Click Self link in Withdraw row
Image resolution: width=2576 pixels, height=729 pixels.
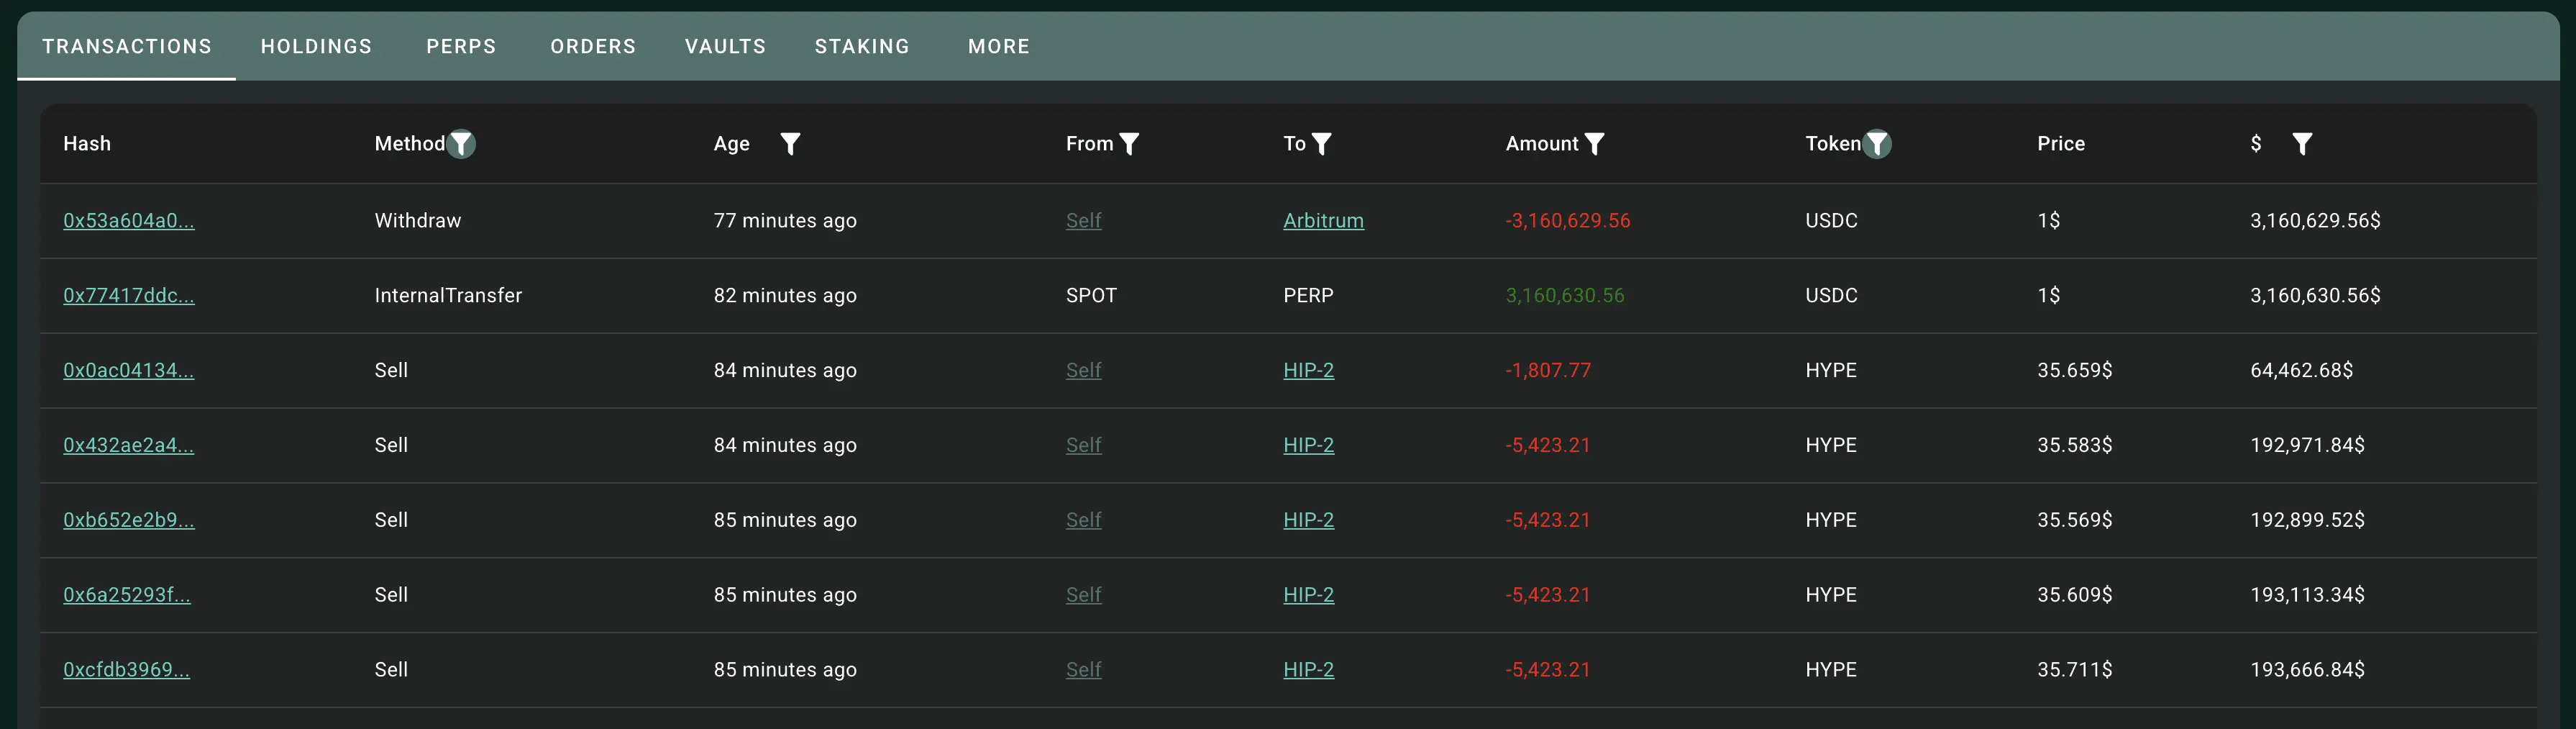pyautogui.click(x=1083, y=221)
